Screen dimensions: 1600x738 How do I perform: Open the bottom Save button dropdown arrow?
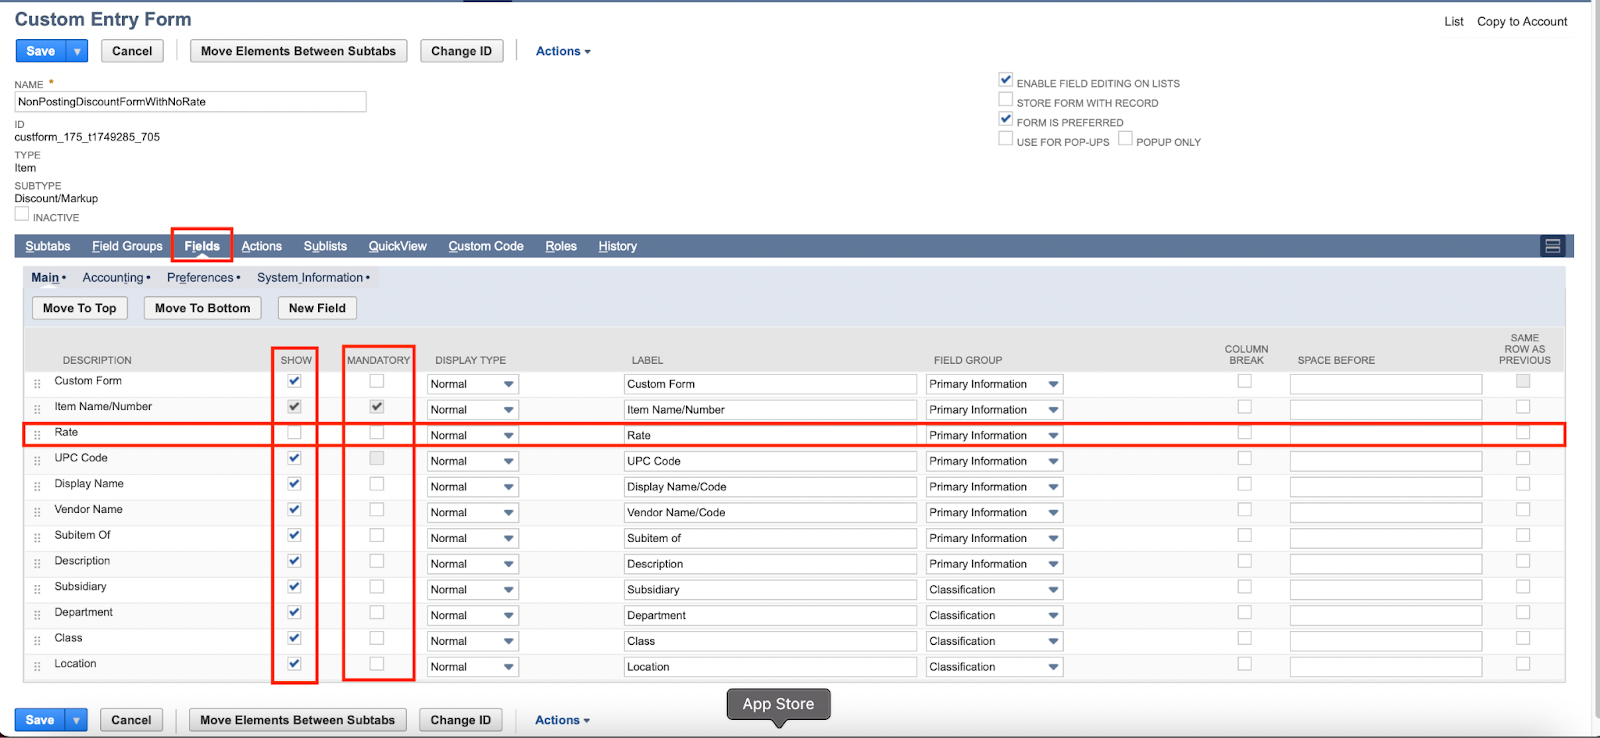(76, 720)
